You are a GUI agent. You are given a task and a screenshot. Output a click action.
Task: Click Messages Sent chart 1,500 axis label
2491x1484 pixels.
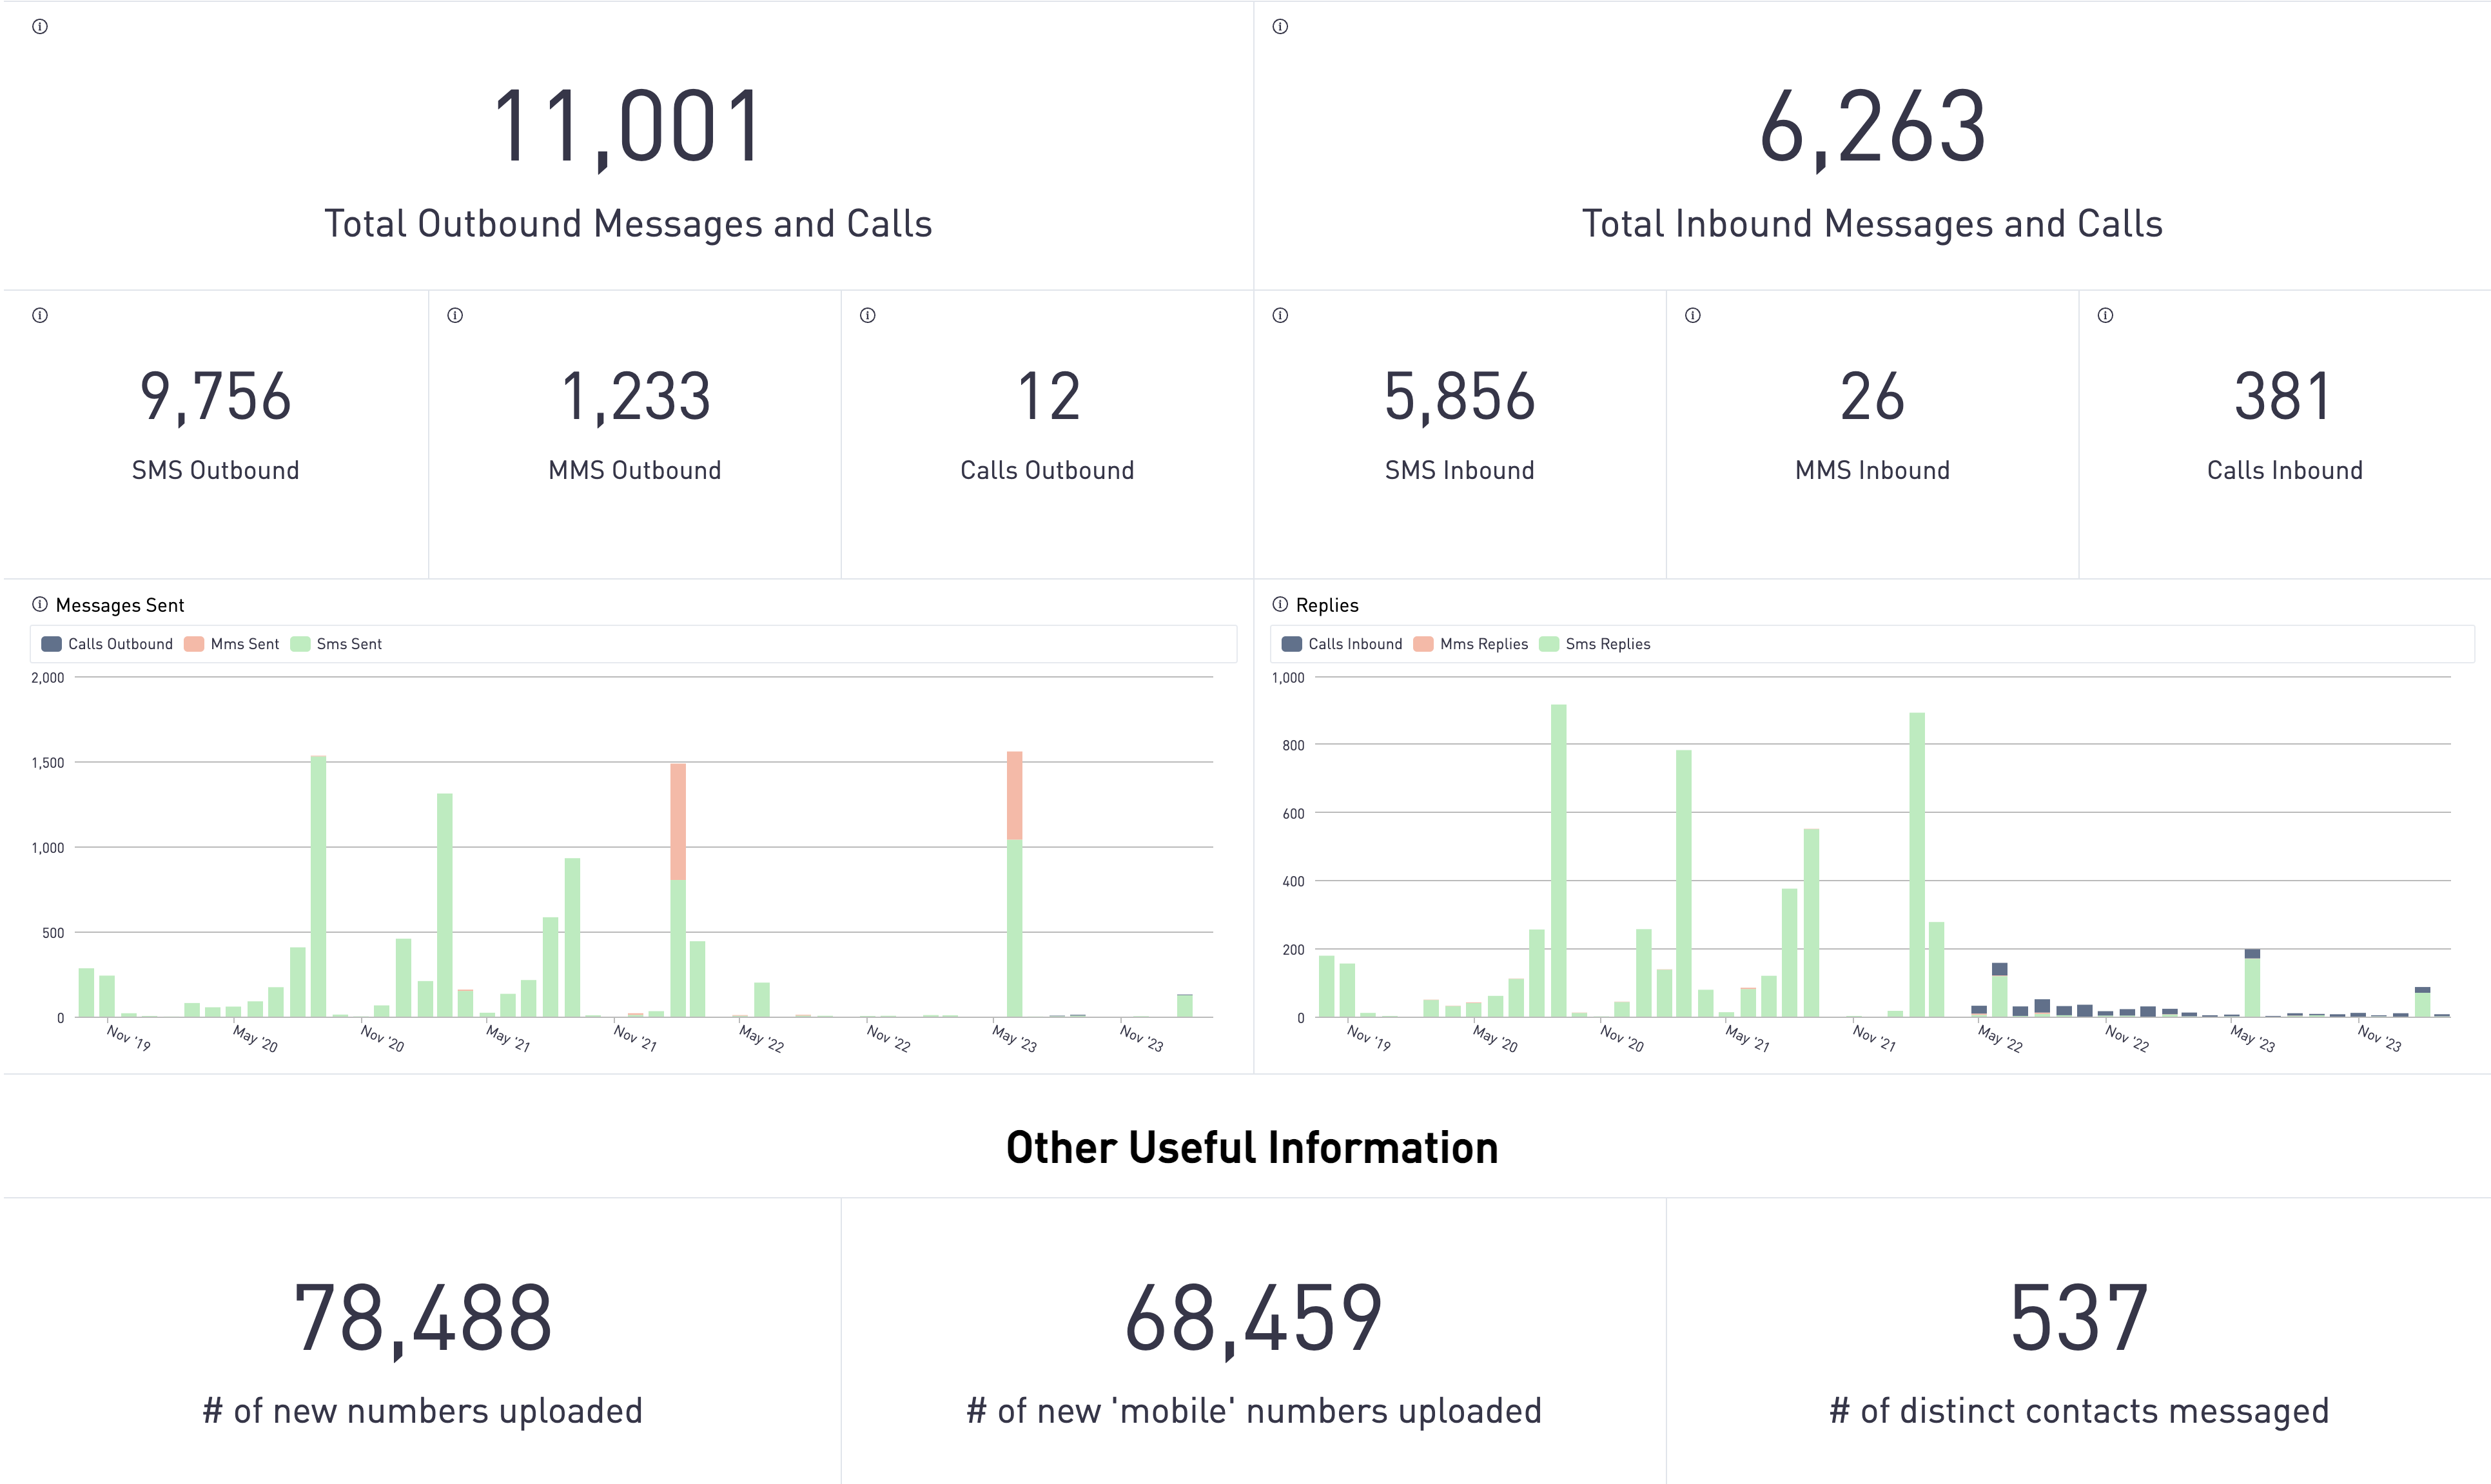pos(48,763)
